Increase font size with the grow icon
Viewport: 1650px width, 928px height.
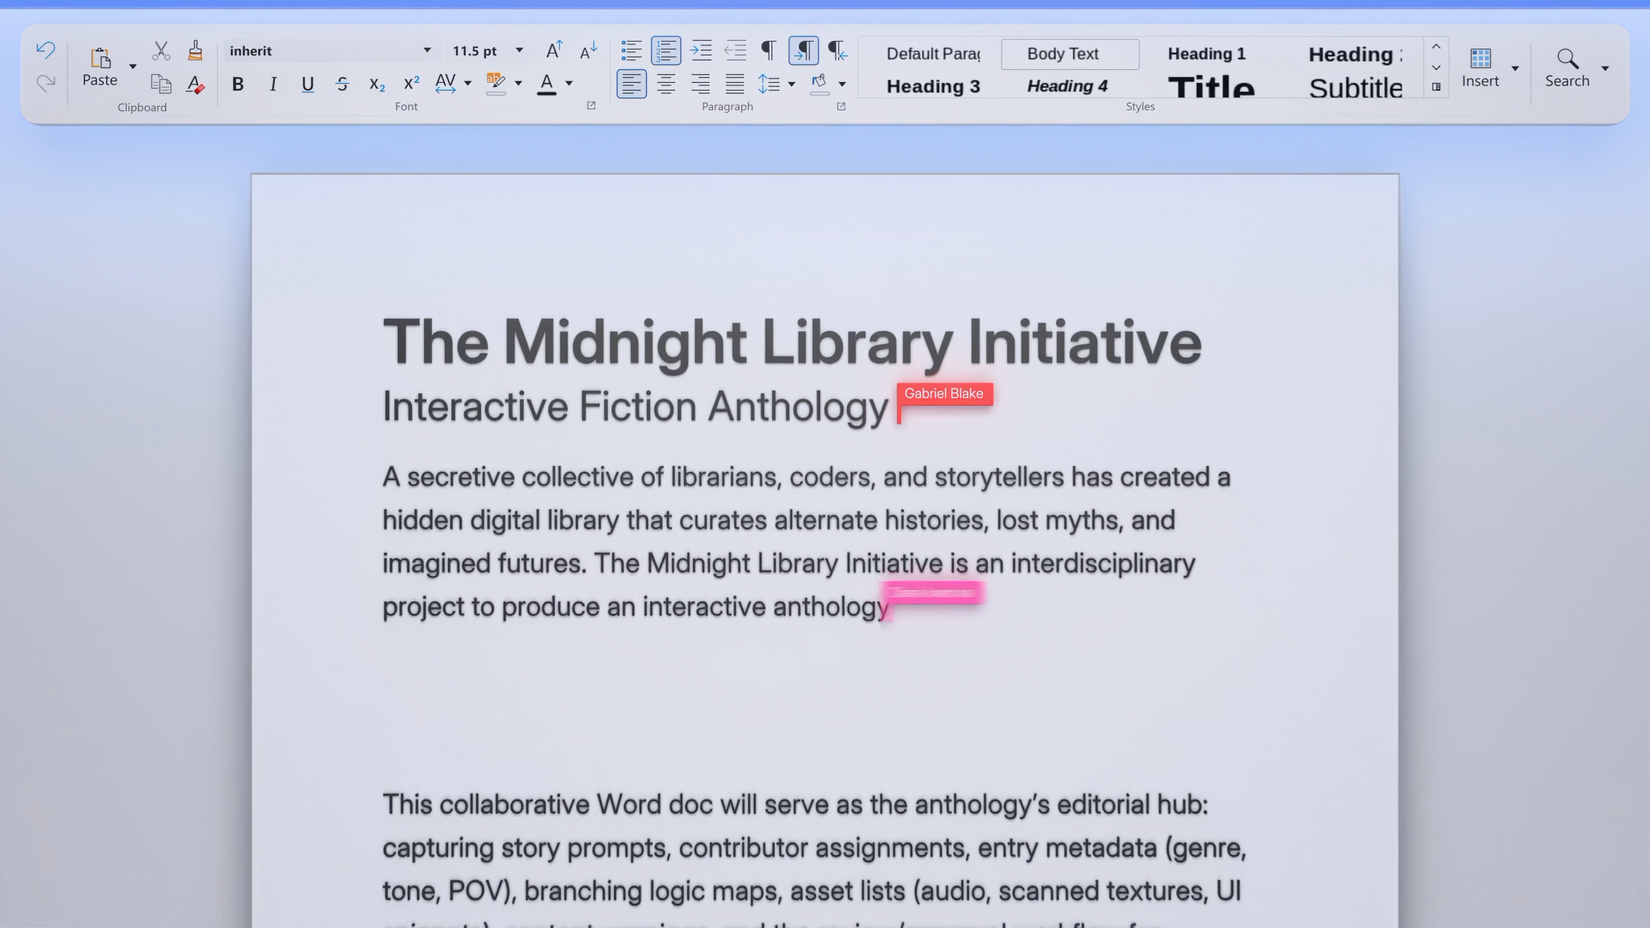553,50
